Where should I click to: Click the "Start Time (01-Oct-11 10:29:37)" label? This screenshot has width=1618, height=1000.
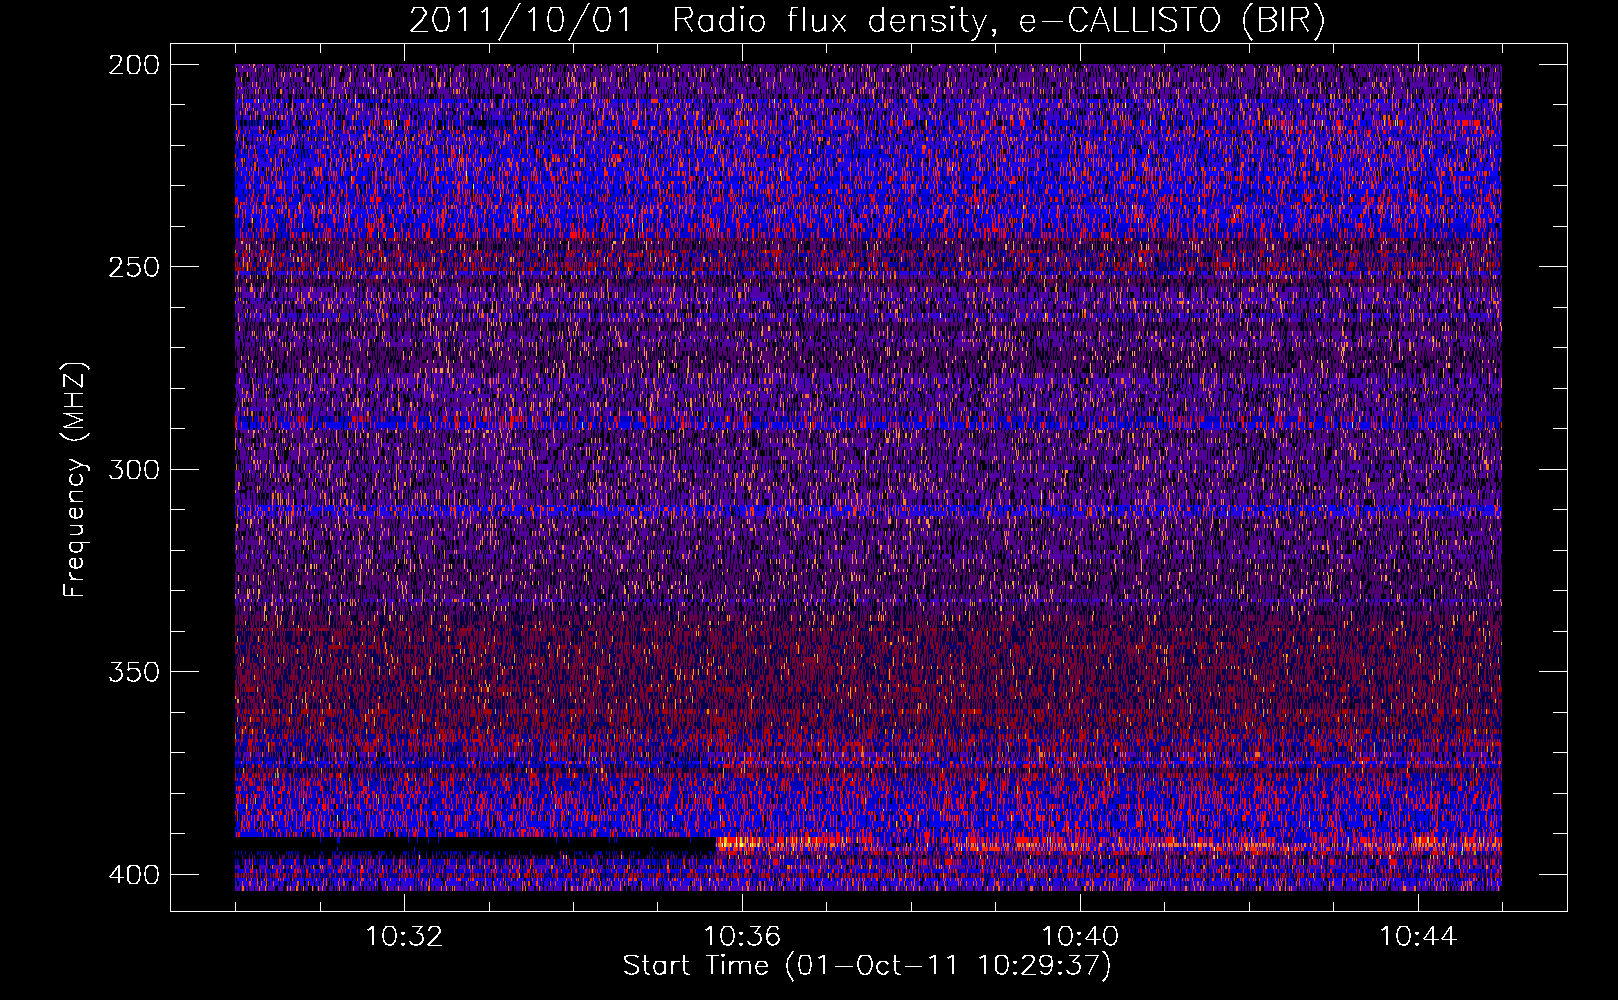pos(867,966)
